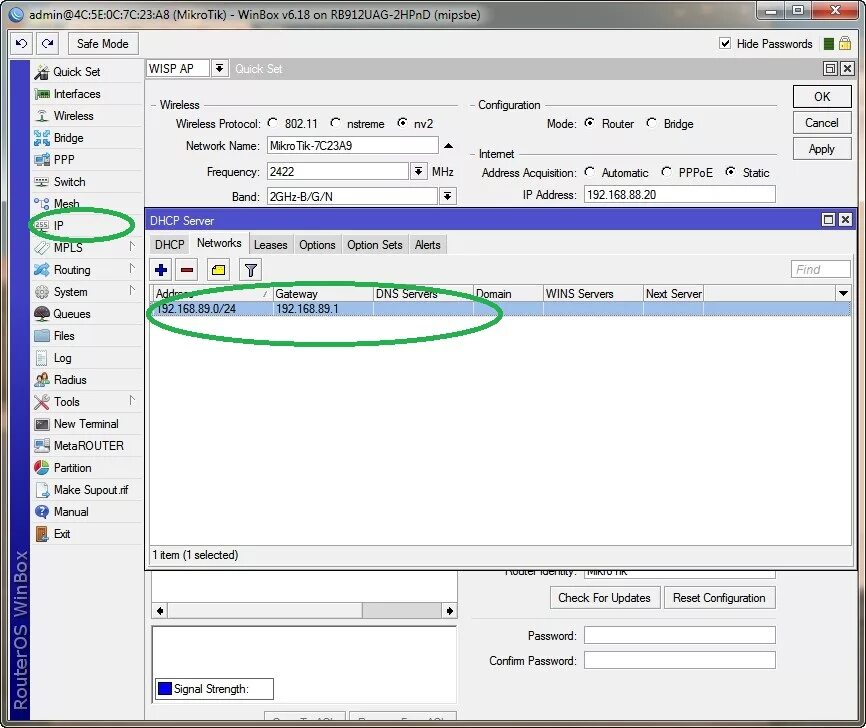Viewport: 866px width, 728px height.
Task: Open the Radius sidebar item
Action: [x=86, y=380]
